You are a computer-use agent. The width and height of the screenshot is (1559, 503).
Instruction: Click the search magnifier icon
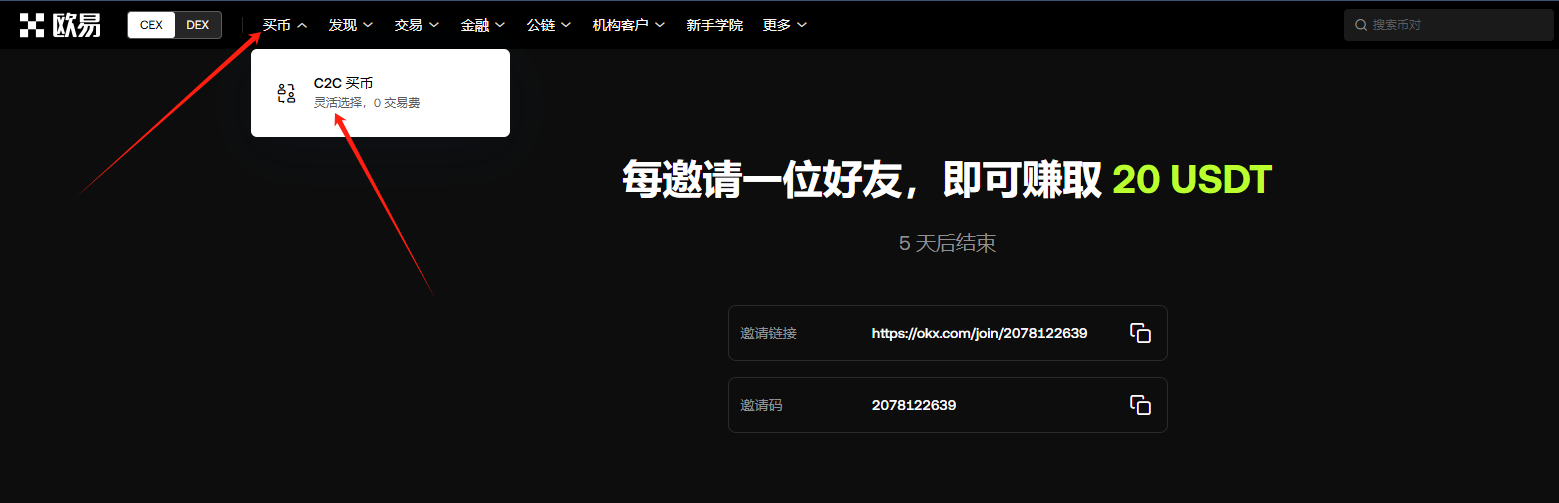[x=1361, y=25]
